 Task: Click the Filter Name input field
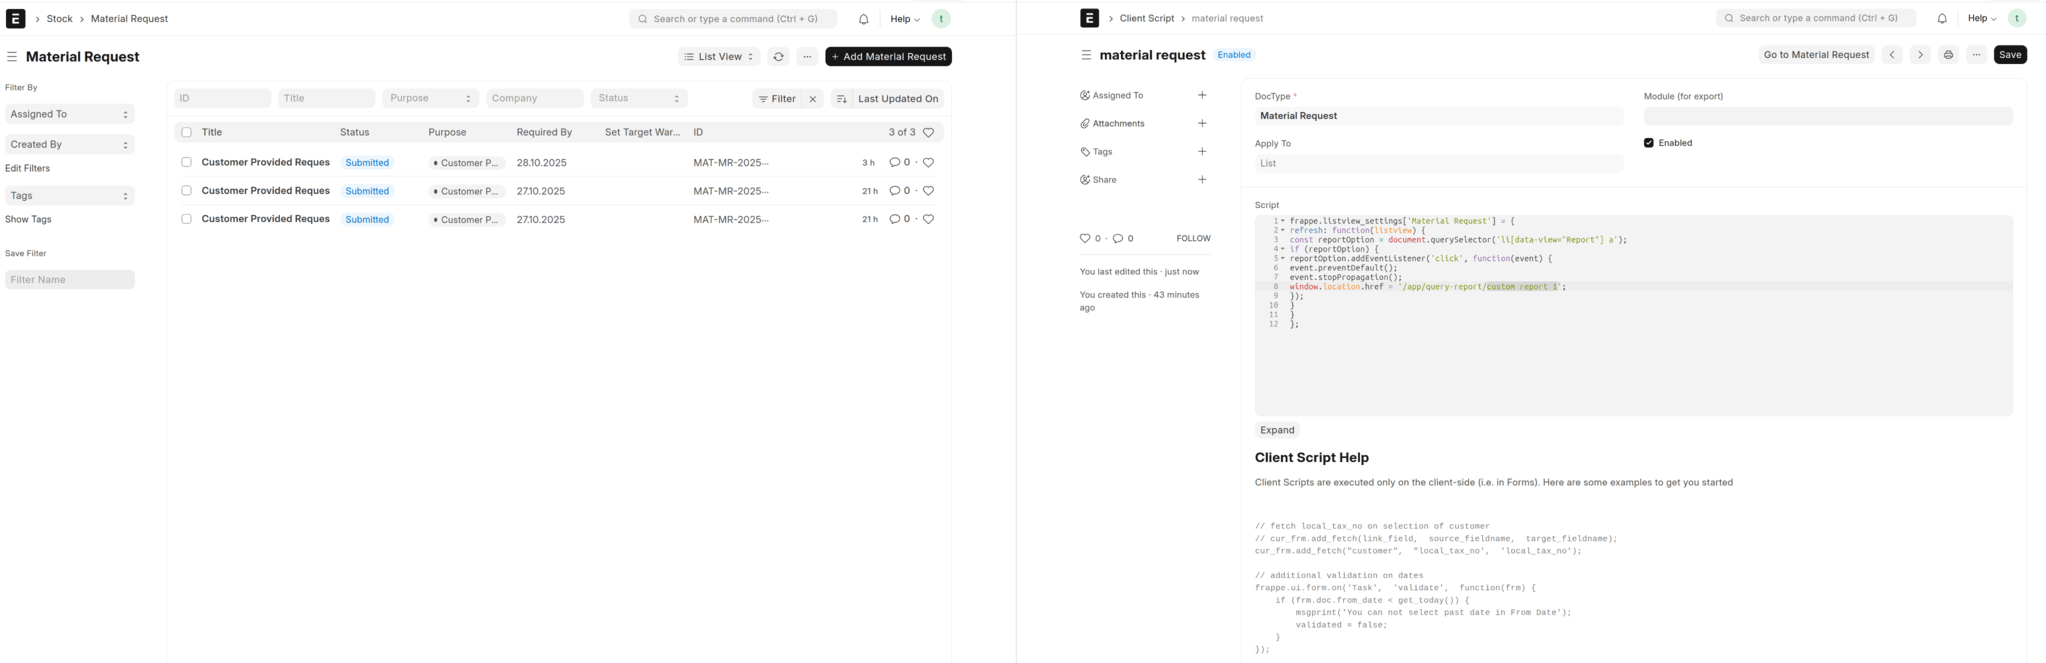coord(69,280)
